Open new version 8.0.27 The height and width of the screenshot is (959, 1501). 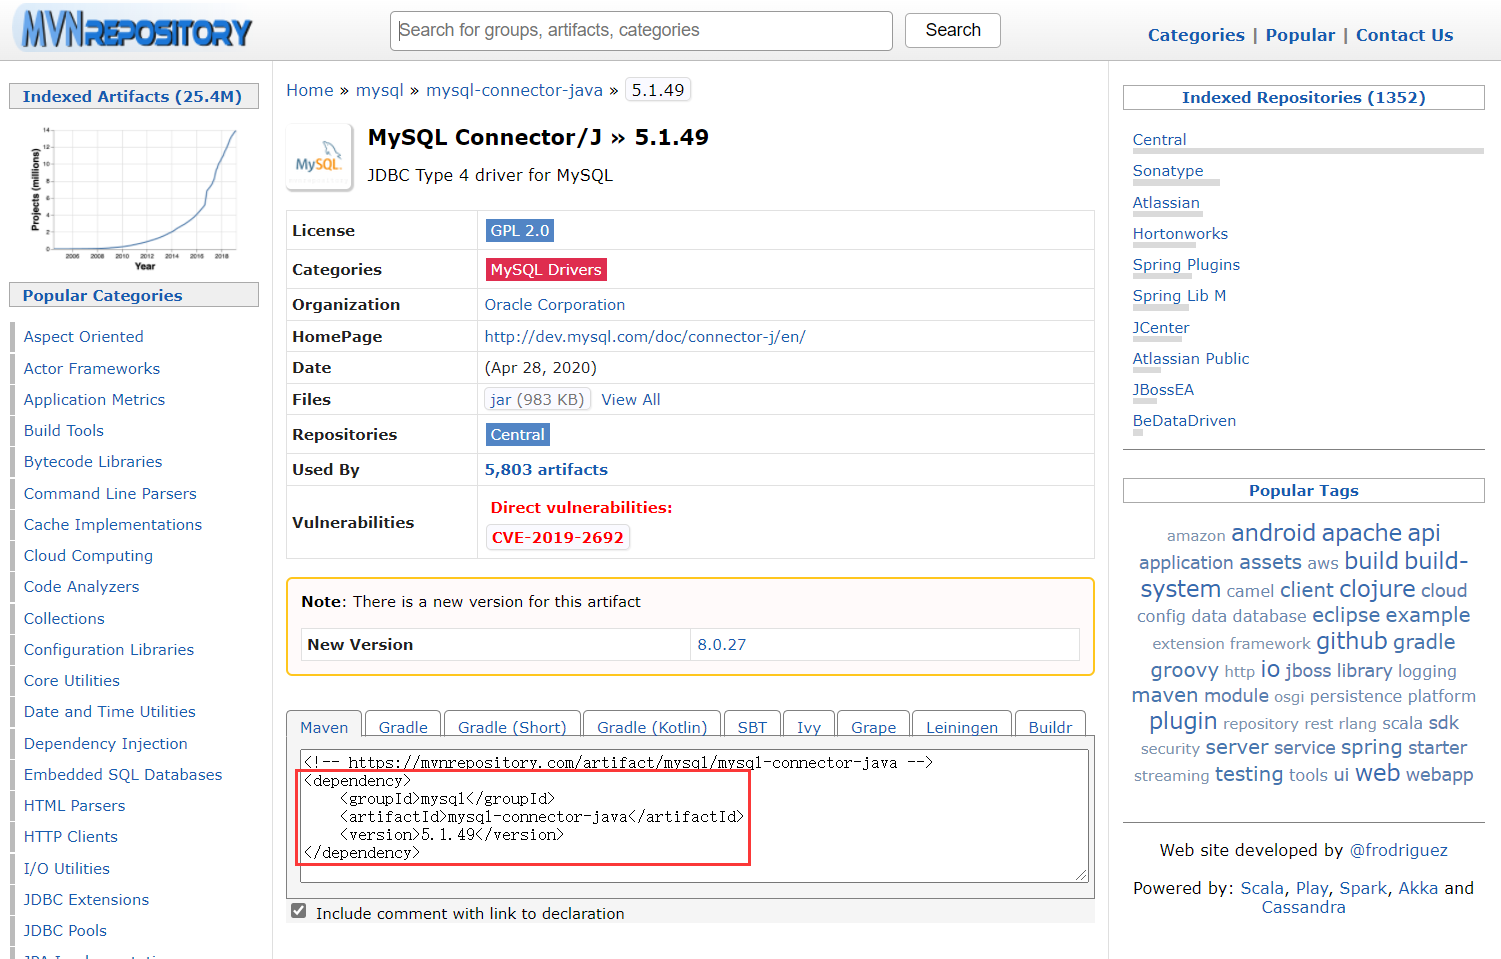click(x=722, y=644)
